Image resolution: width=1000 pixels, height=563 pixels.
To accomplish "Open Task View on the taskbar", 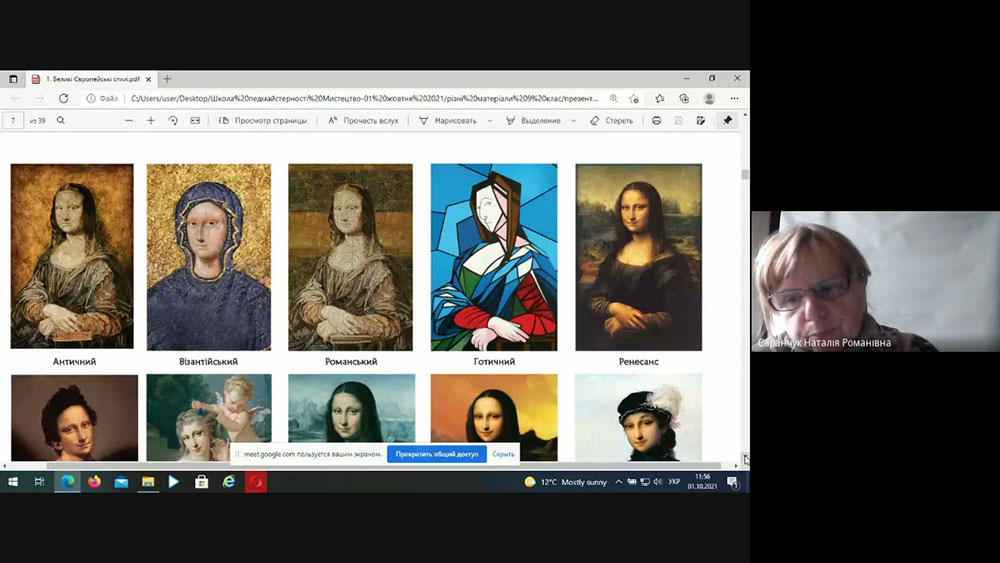I will point(40,482).
